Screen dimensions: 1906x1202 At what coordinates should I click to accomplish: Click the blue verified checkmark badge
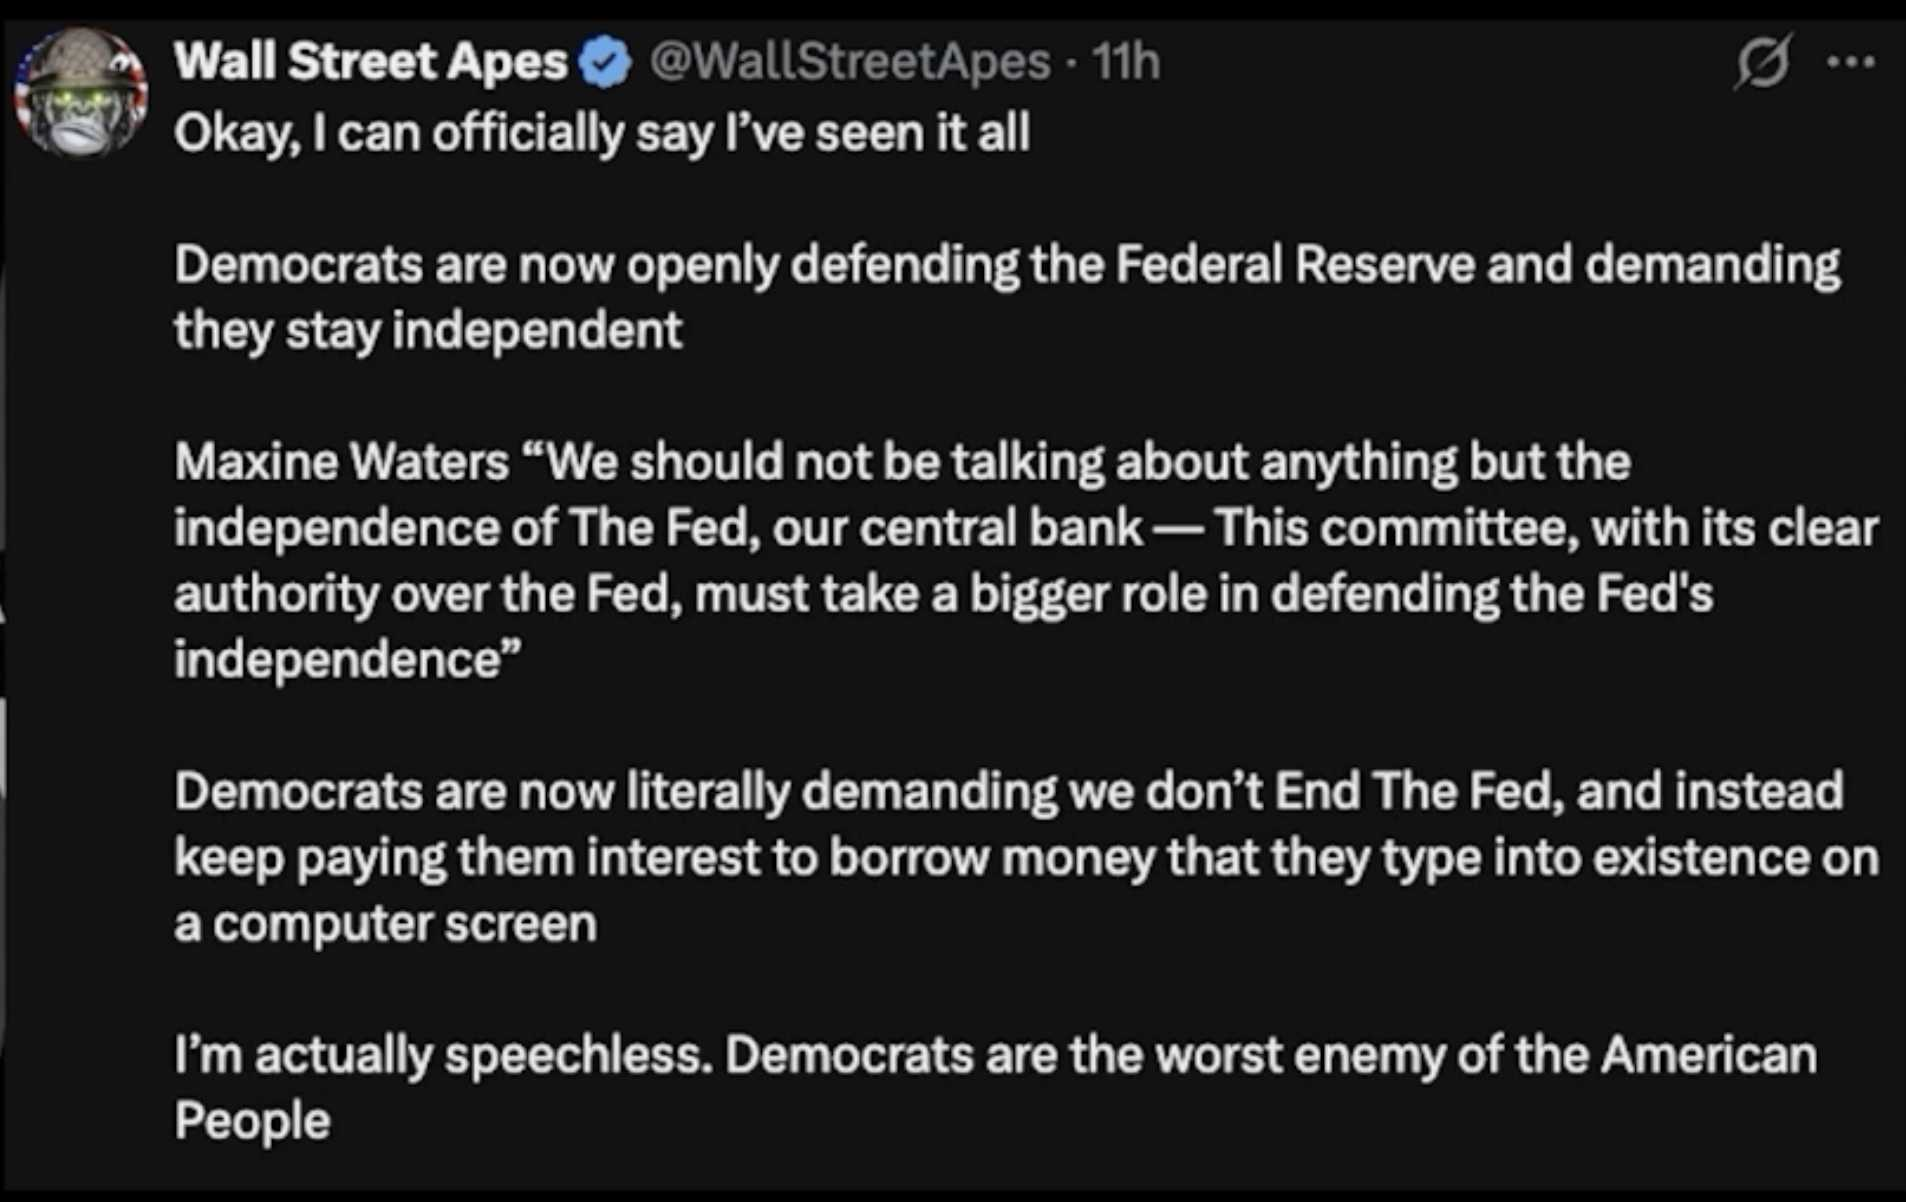click(606, 63)
